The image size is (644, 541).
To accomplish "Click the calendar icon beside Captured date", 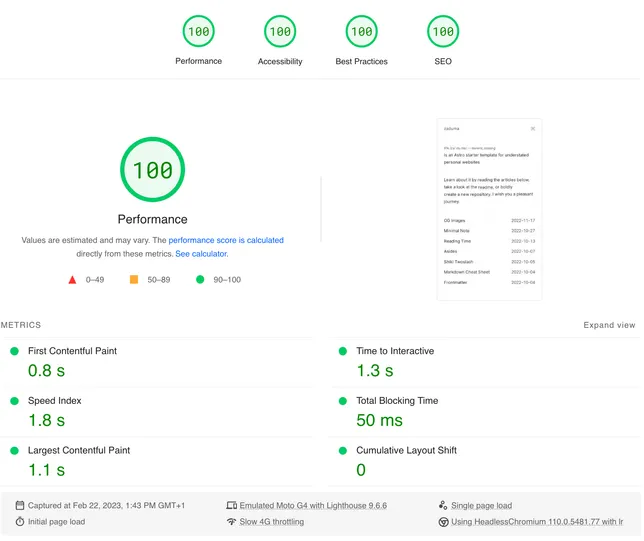I will click(20, 506).
